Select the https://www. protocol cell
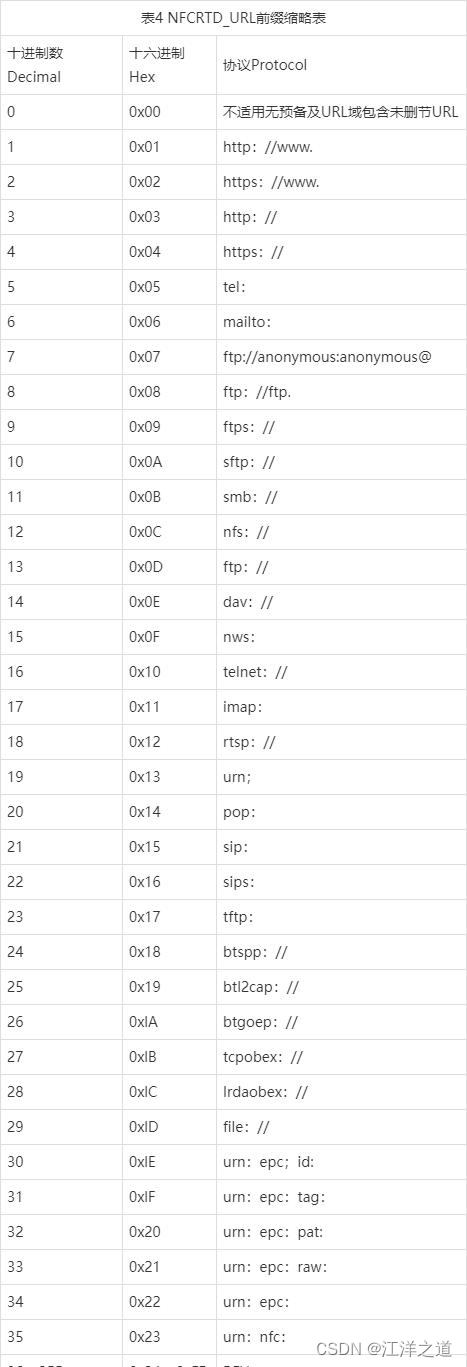467x1367 pixels. [x=341, y=182]
